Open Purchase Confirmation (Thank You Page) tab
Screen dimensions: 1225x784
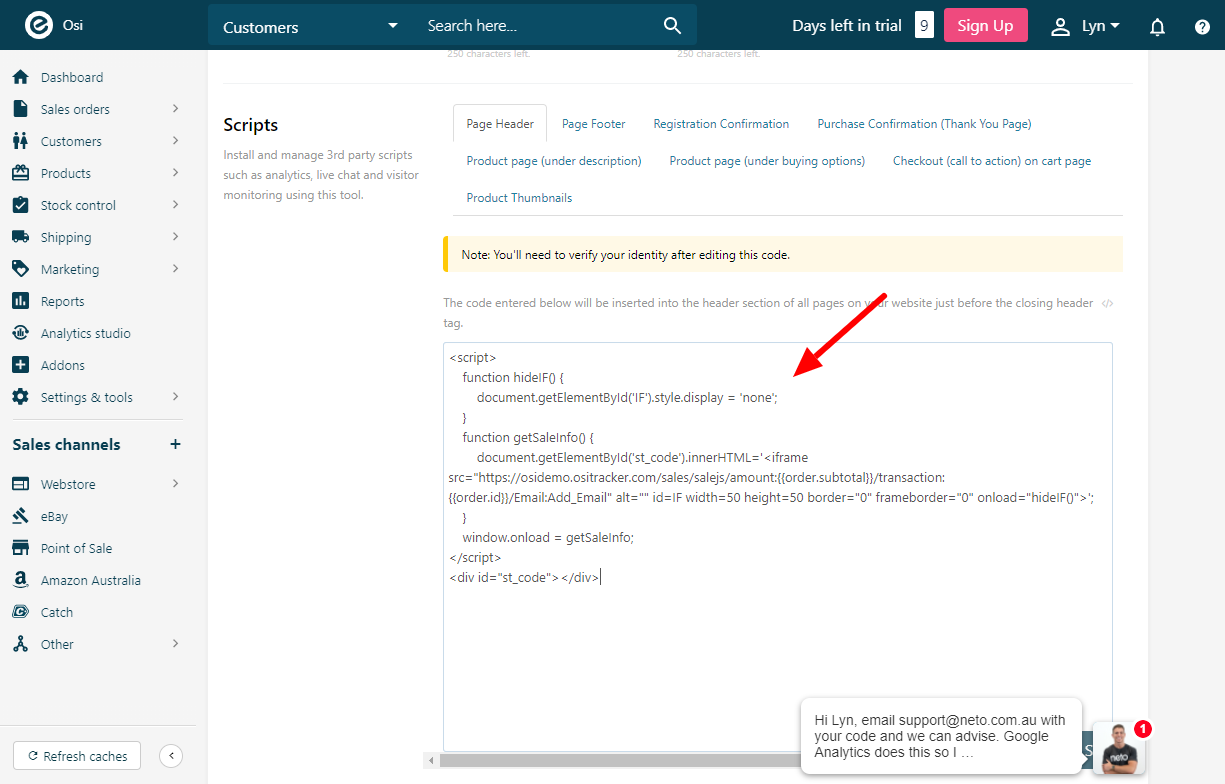(924, 124)
